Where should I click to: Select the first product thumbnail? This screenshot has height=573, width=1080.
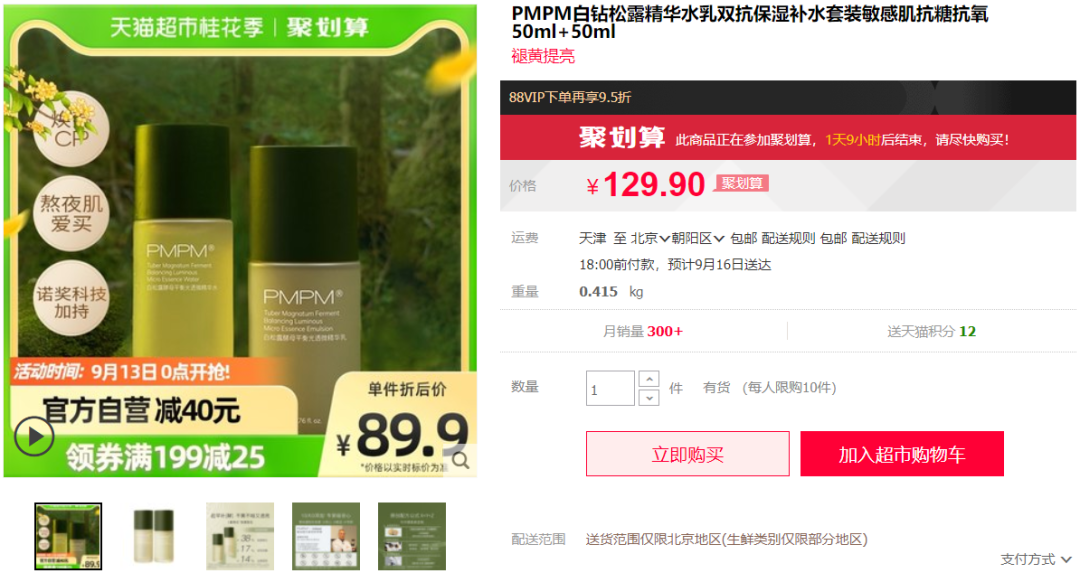[x=68, y=536]
